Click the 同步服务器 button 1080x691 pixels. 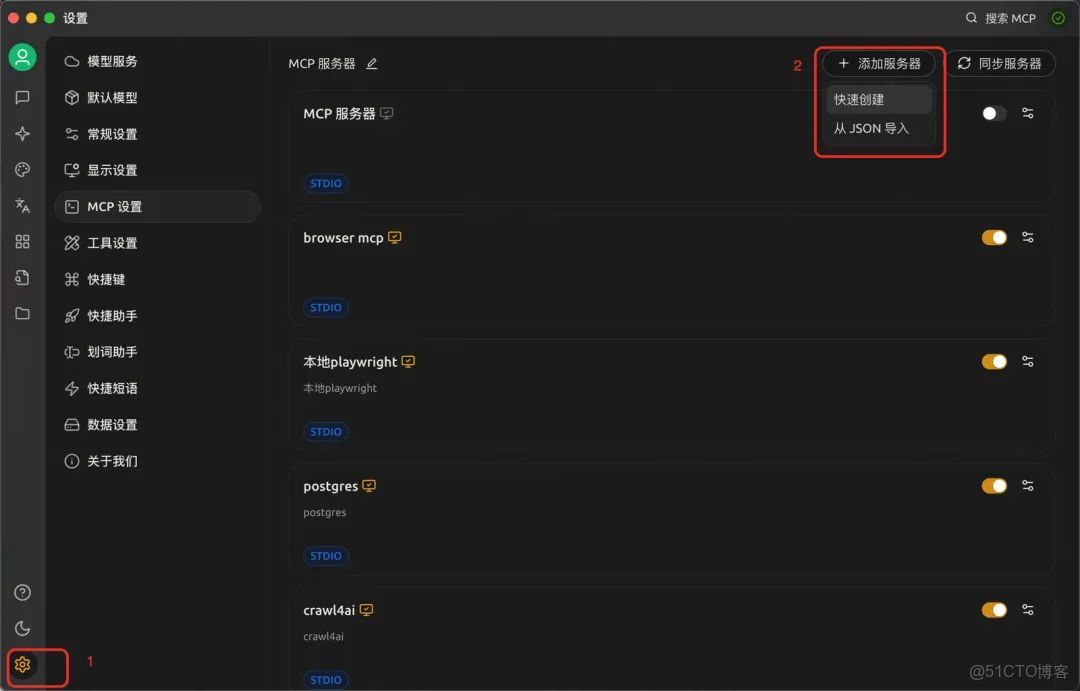tap(1003, 63)
